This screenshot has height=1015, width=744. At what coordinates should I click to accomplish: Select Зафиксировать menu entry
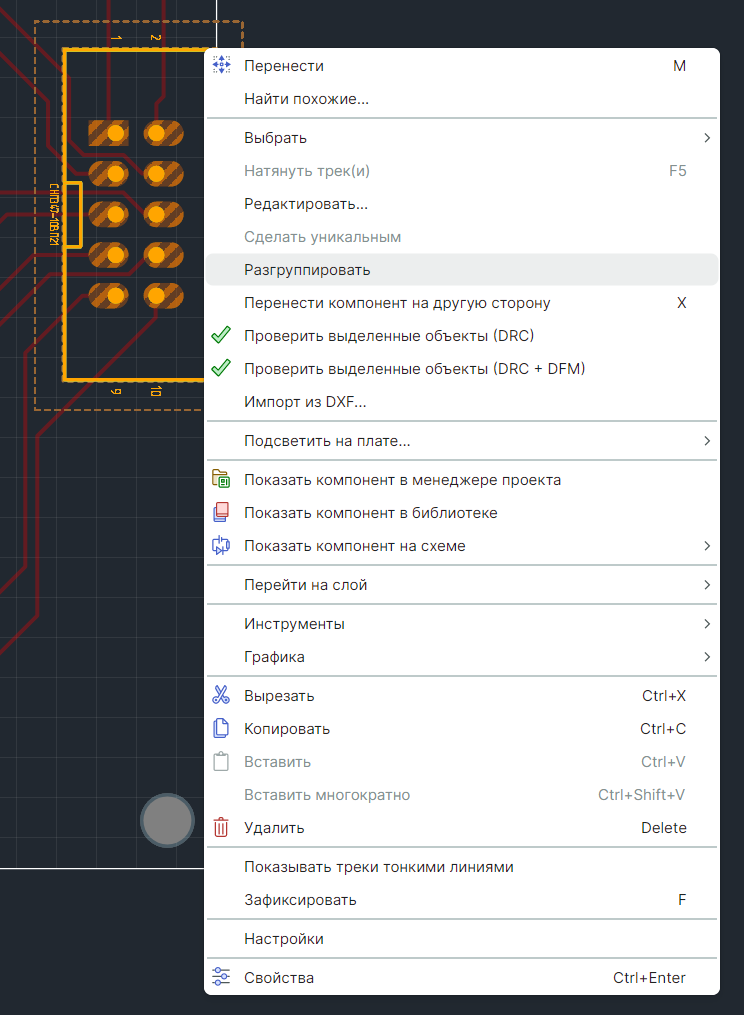pos(461,900)
